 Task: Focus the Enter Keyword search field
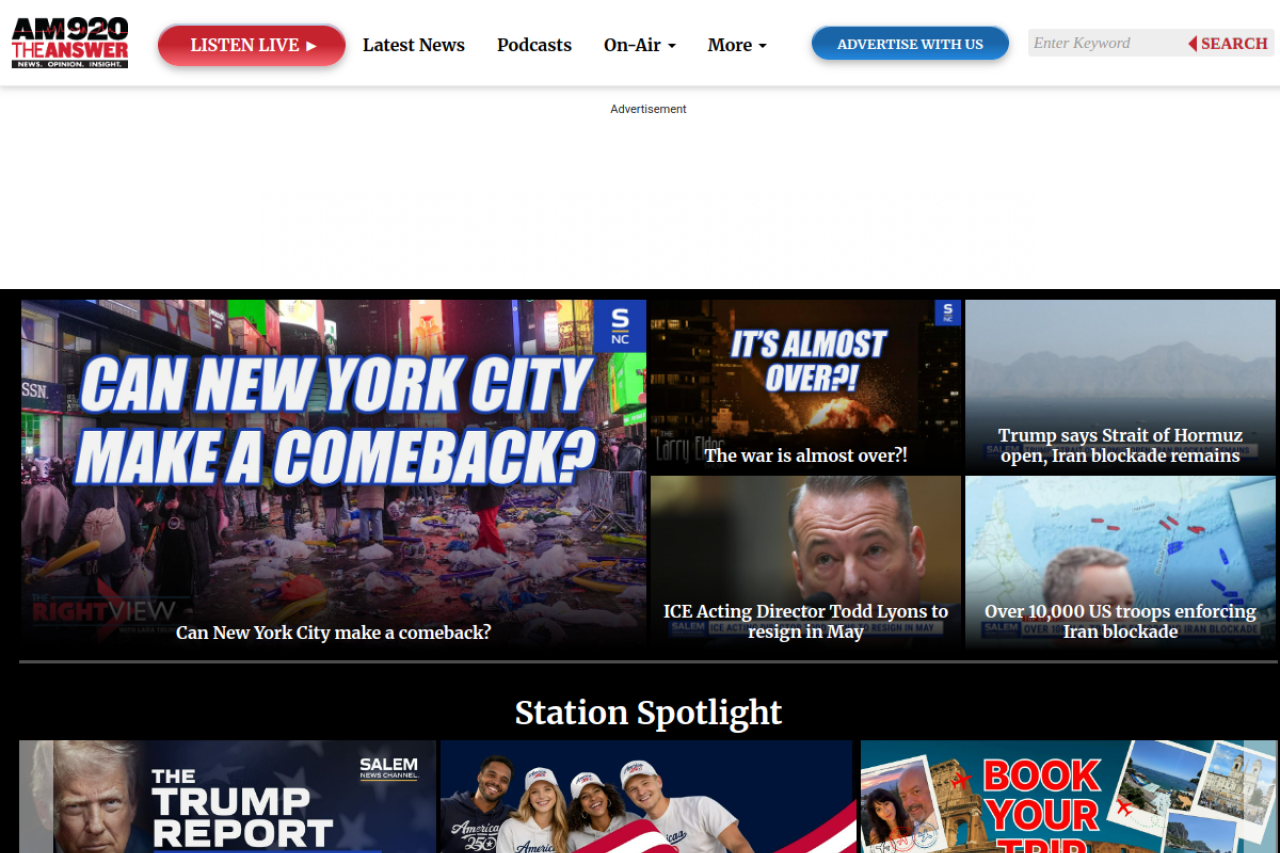coord(1105,43)
